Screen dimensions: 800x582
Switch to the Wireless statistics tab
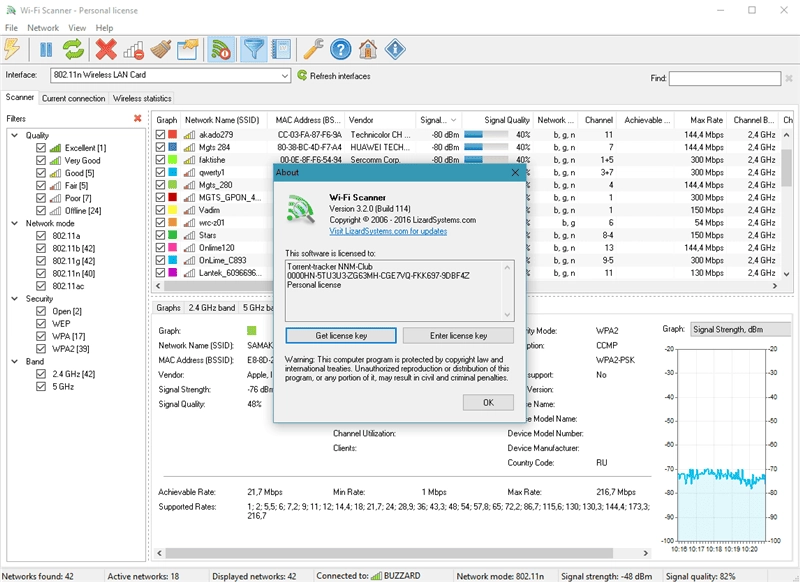pos(142,98)
